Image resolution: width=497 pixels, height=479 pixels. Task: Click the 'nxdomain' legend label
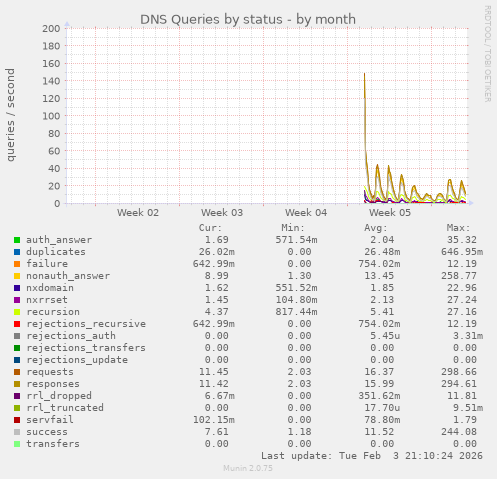[x=50, y=288]
